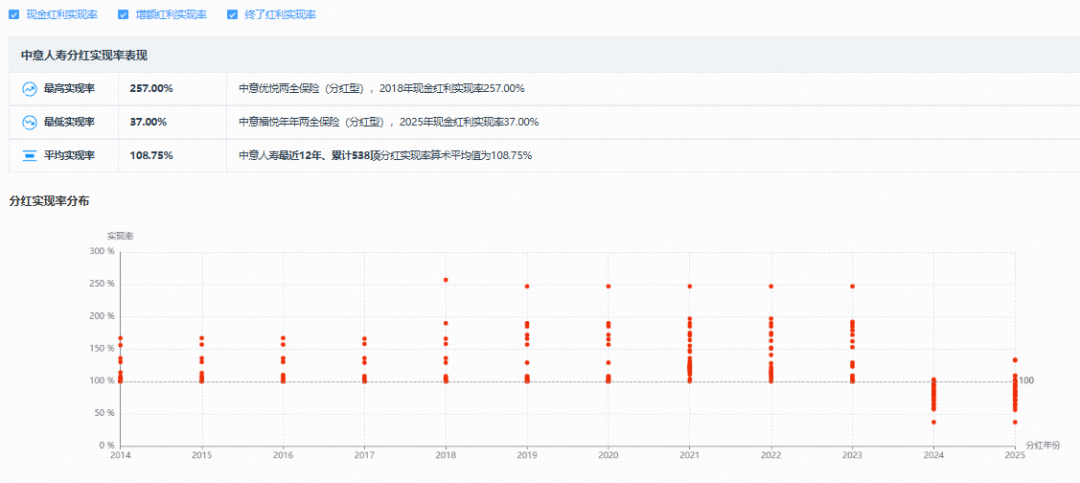Click the 108.75% value cell
The image size is (1080, 483).
151,156
